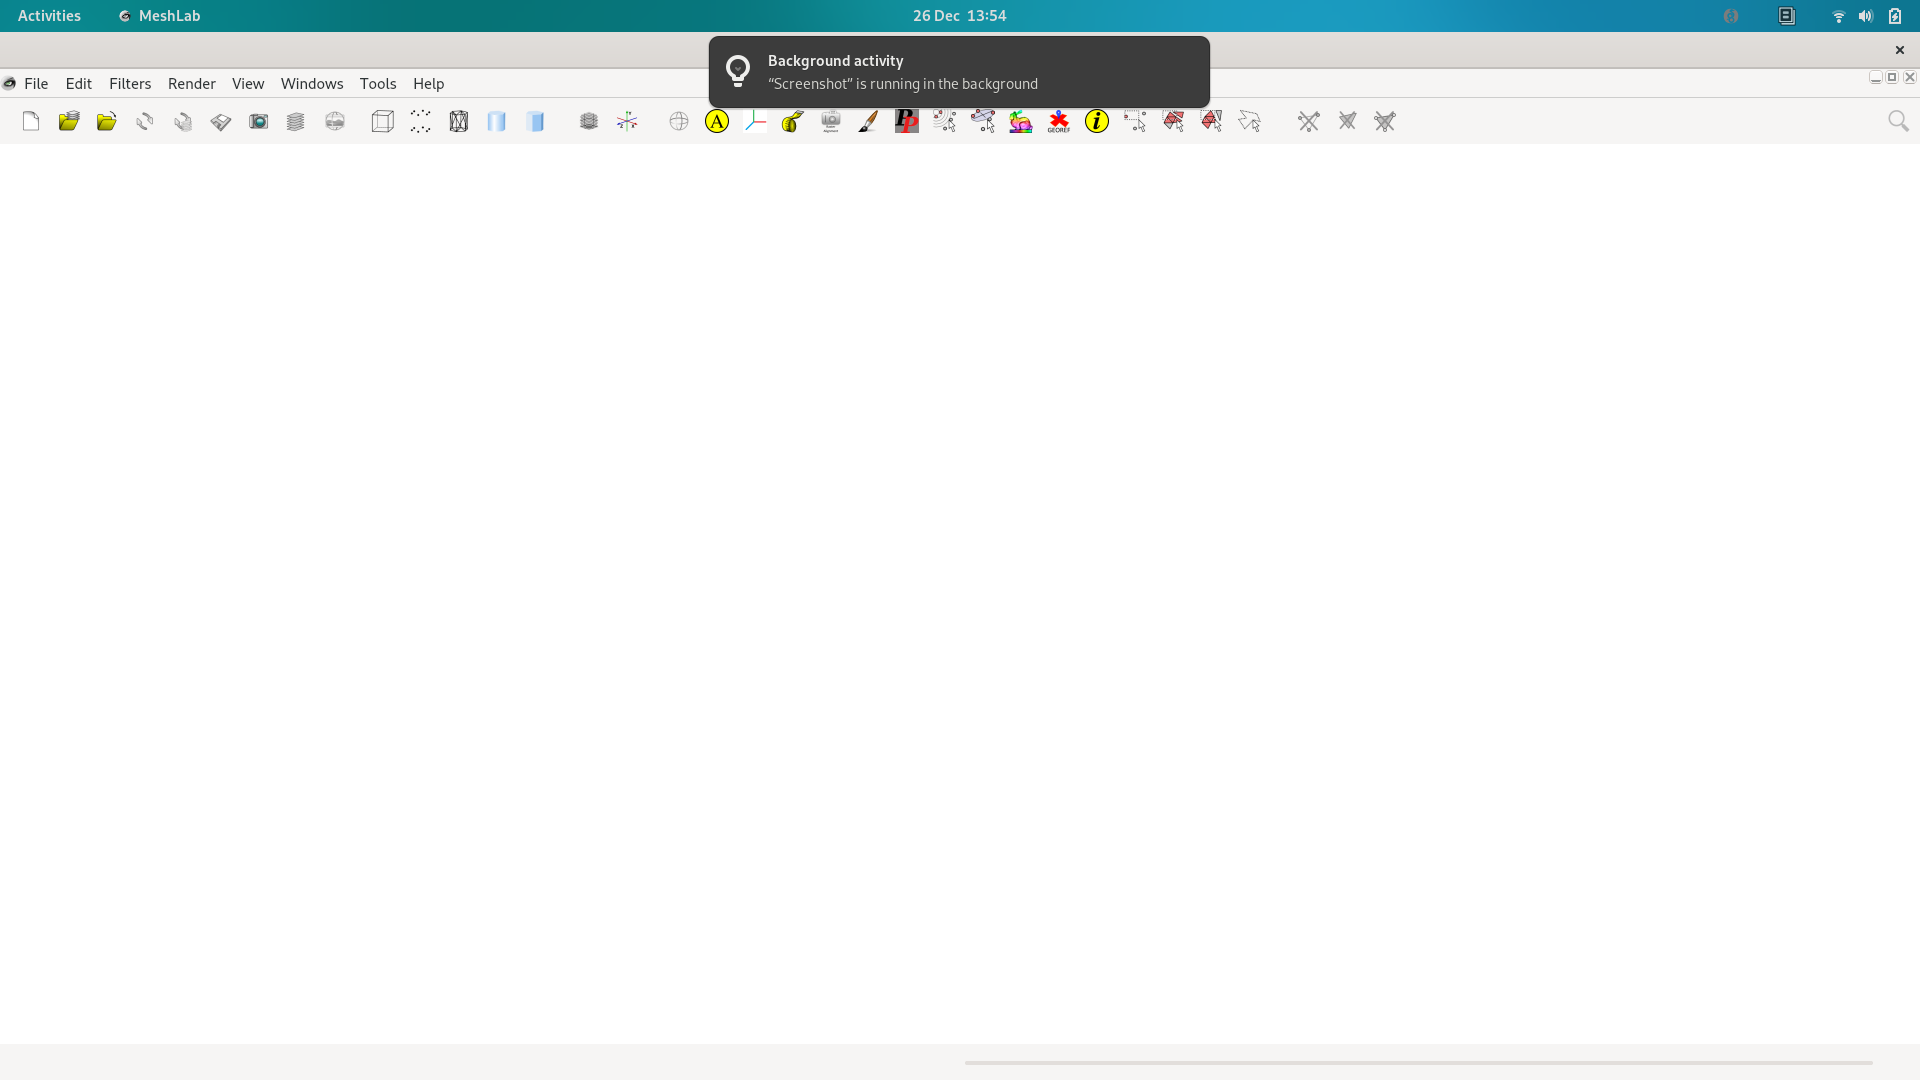Save the project with the floppy disk icon
Viewport: 1920px width, 1080px height.
220,121
